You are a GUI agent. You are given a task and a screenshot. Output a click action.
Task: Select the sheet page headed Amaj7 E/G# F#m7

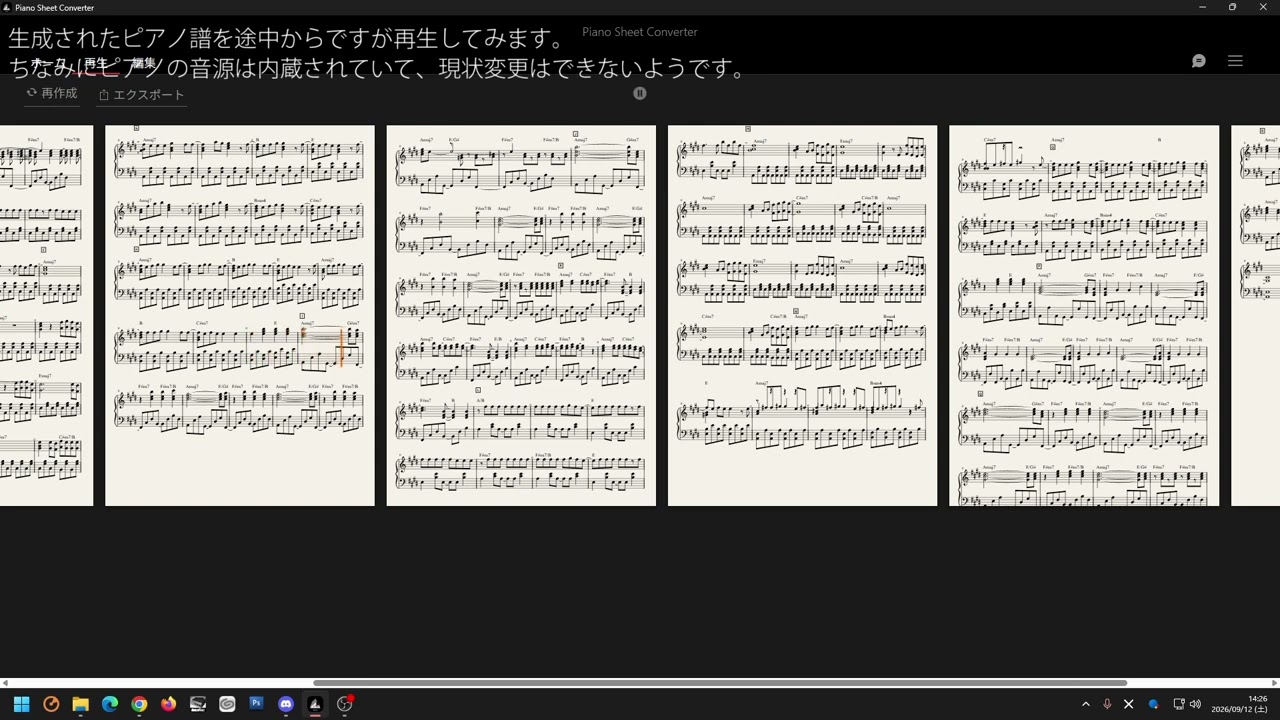pos(521,315)
